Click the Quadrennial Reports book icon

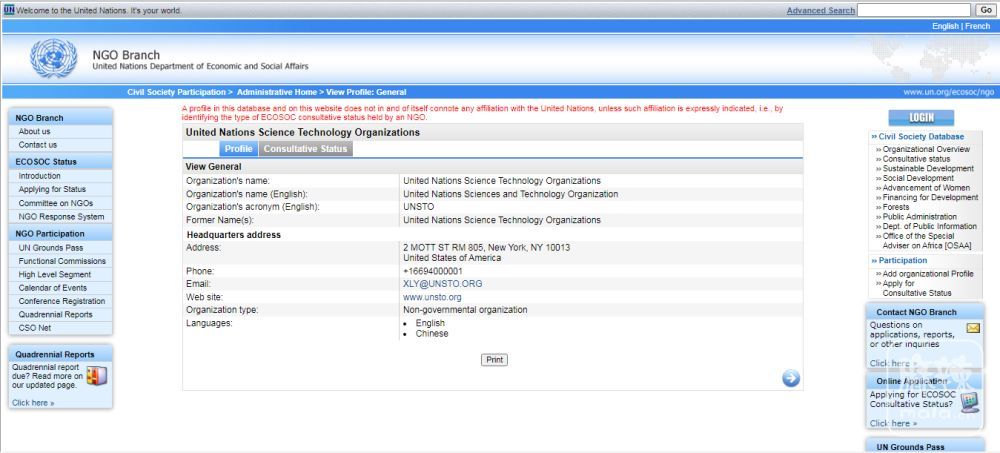(96, 376)
